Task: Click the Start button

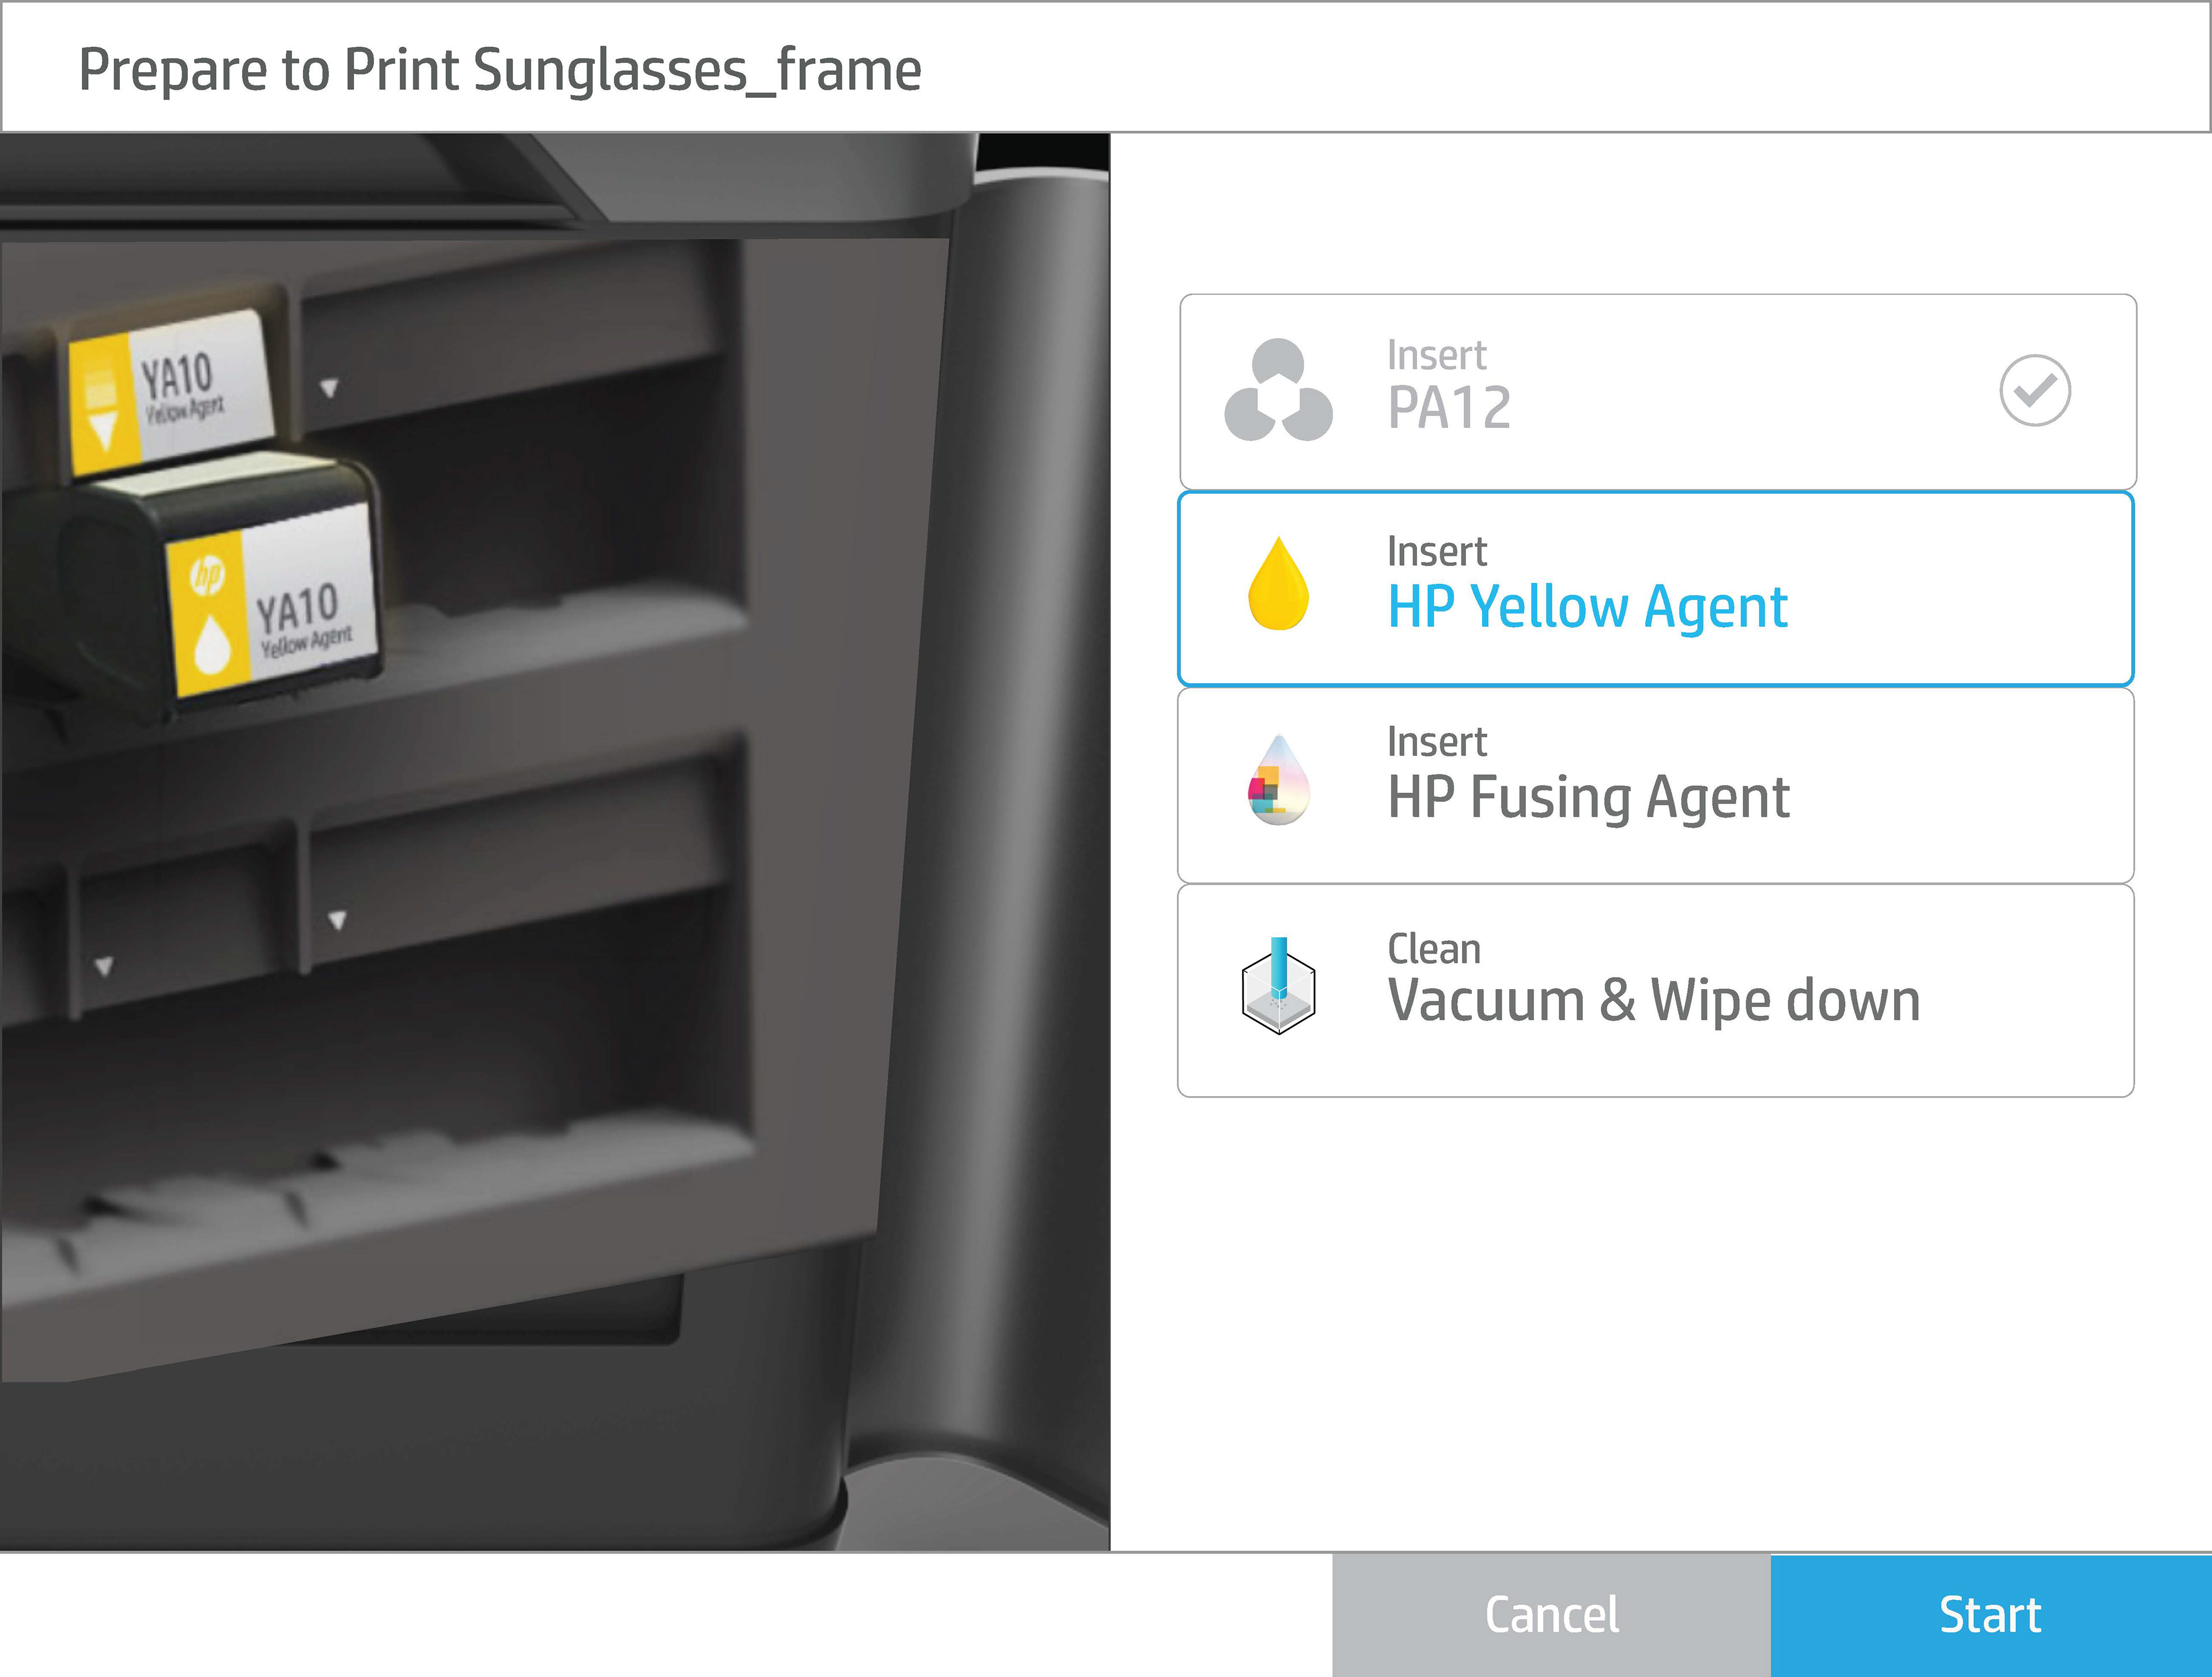Action: (x=1991, y=1615)
